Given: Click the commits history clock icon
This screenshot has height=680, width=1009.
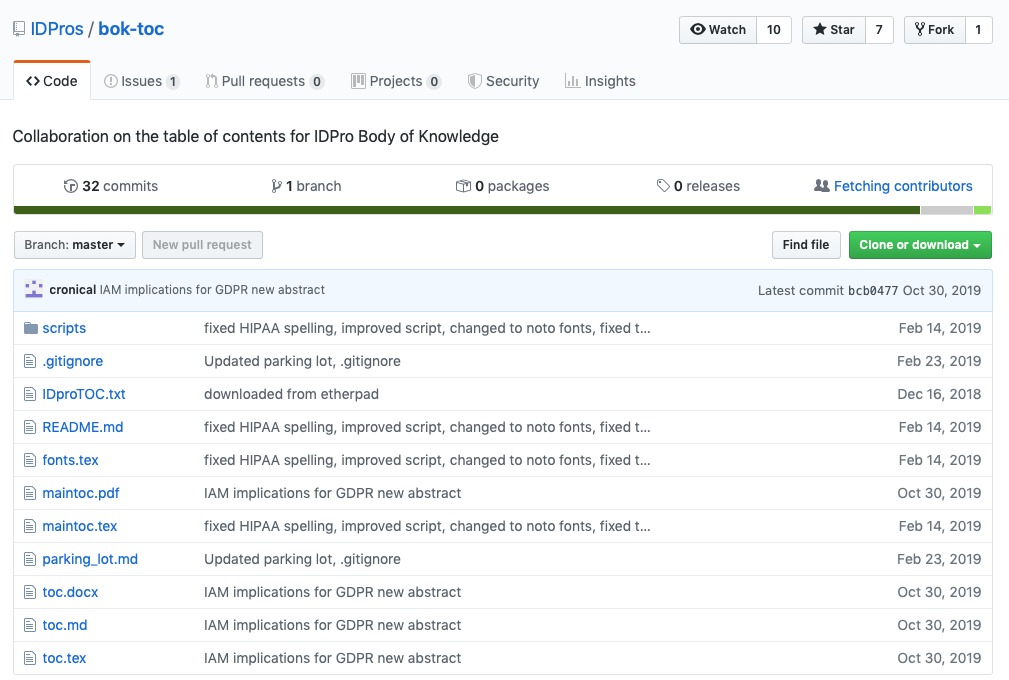Looking at the screenshot, I should click(70, 186).
